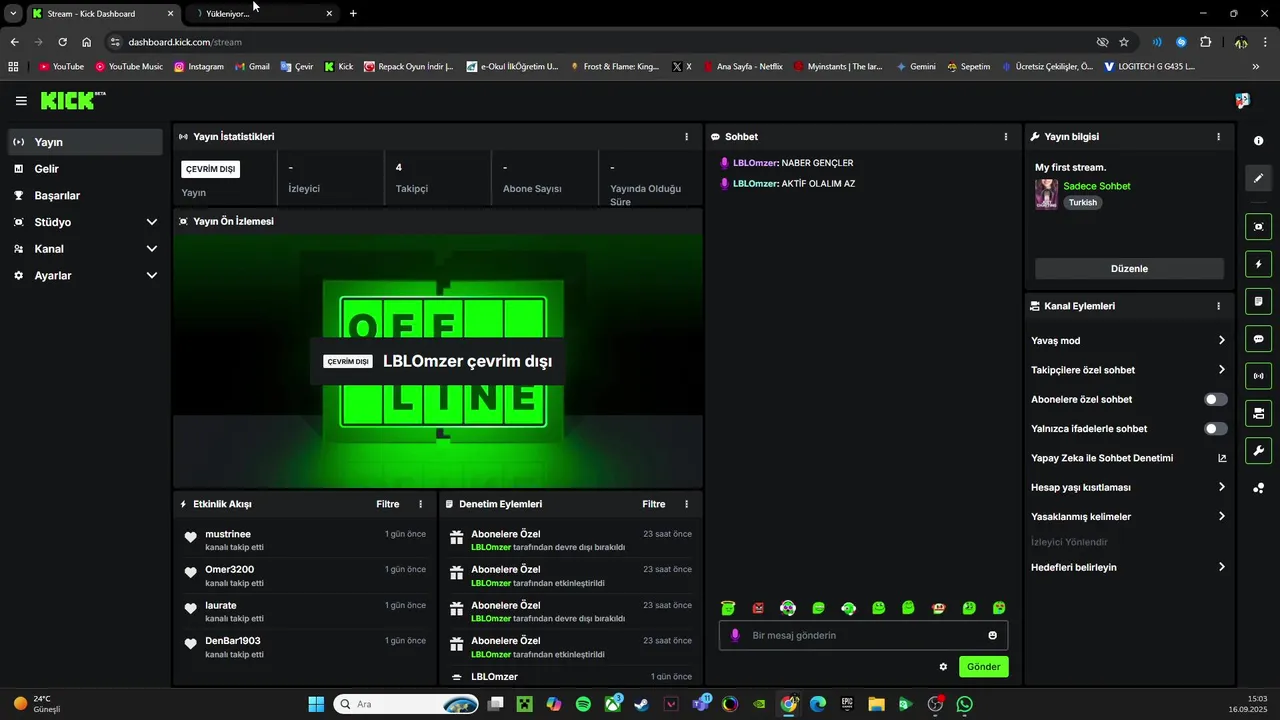
Task: Open Etkinlik Akışı panel three-dot menu
Action: pos(420,504)
